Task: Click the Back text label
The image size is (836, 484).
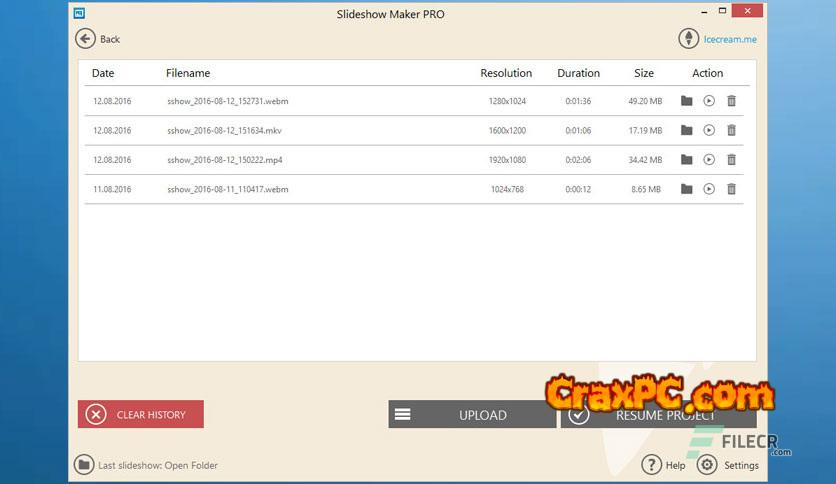Action: pyautogui.click(x=110, y=39)
